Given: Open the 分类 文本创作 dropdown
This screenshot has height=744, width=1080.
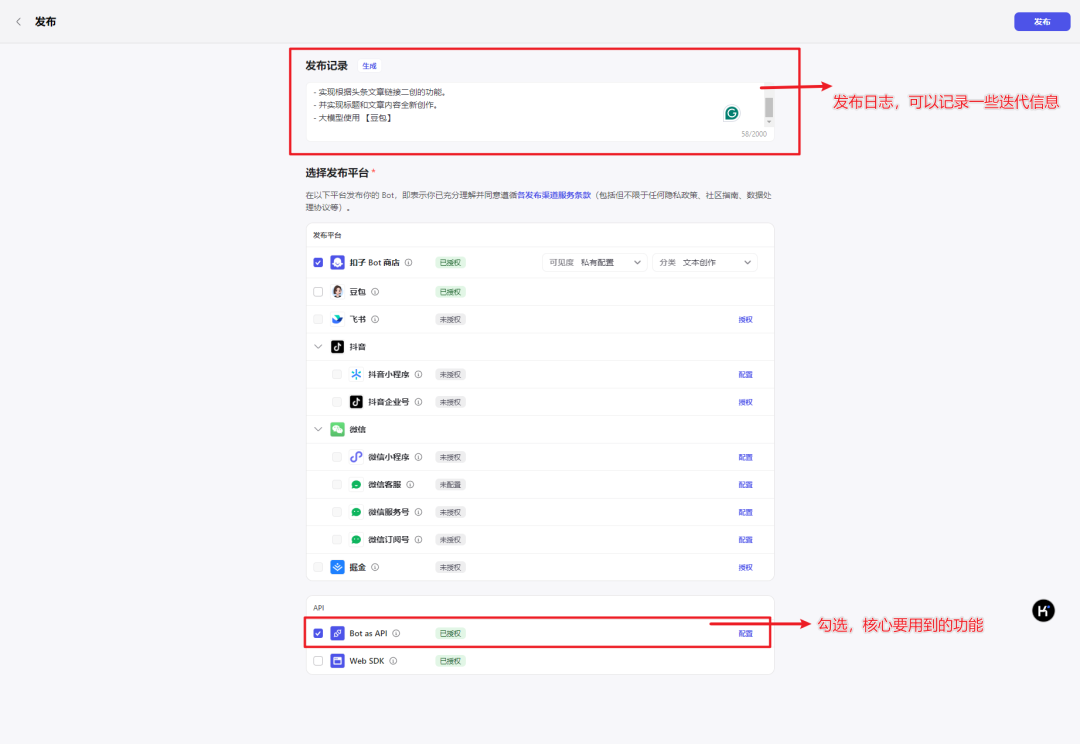Looking at the screenshot, I should pos(705,262).
